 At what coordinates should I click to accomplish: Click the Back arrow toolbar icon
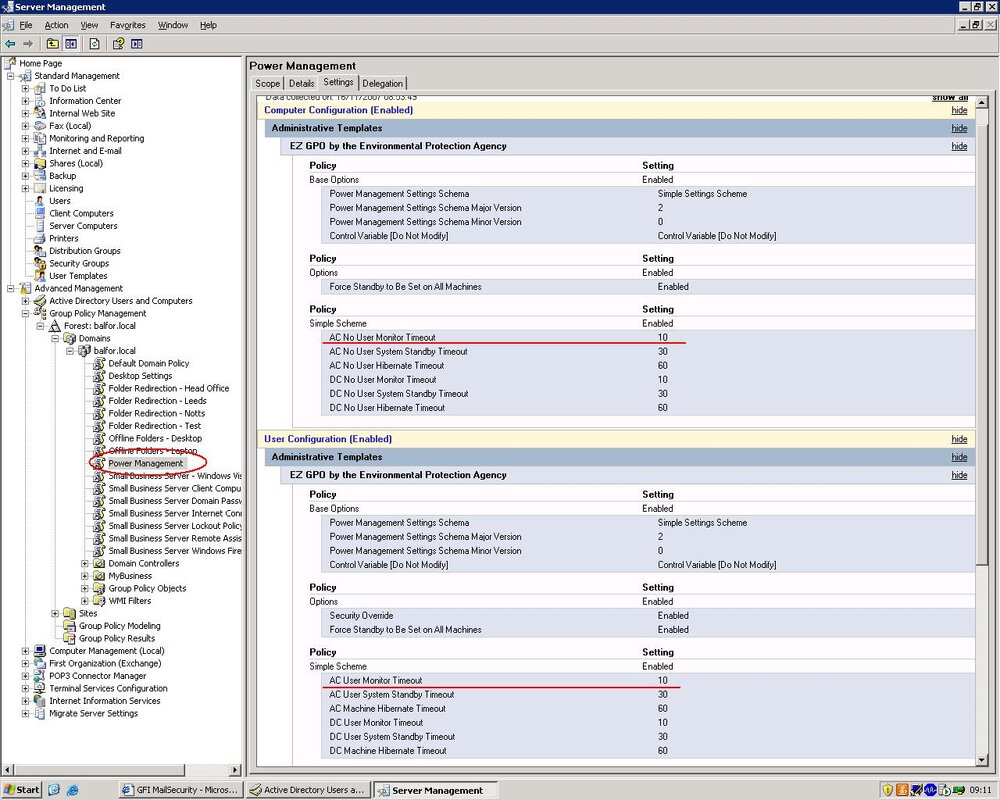click(x=10, y=43)
